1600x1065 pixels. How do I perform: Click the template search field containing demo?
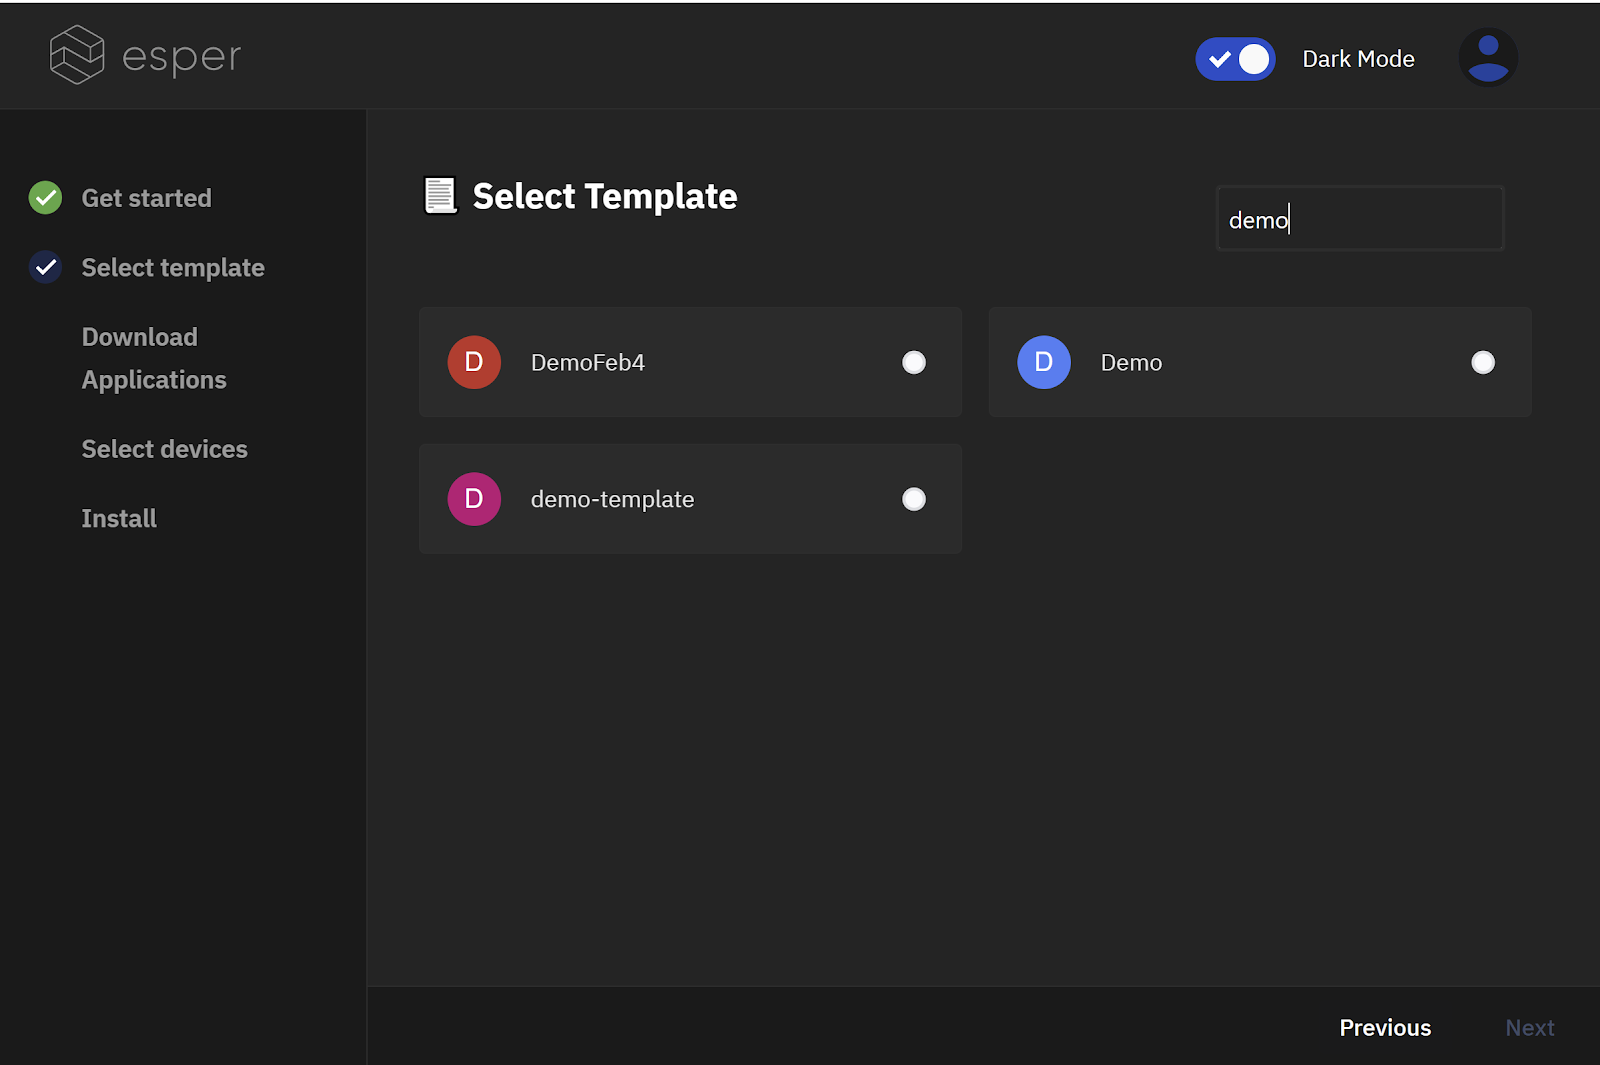(1359, 218)
